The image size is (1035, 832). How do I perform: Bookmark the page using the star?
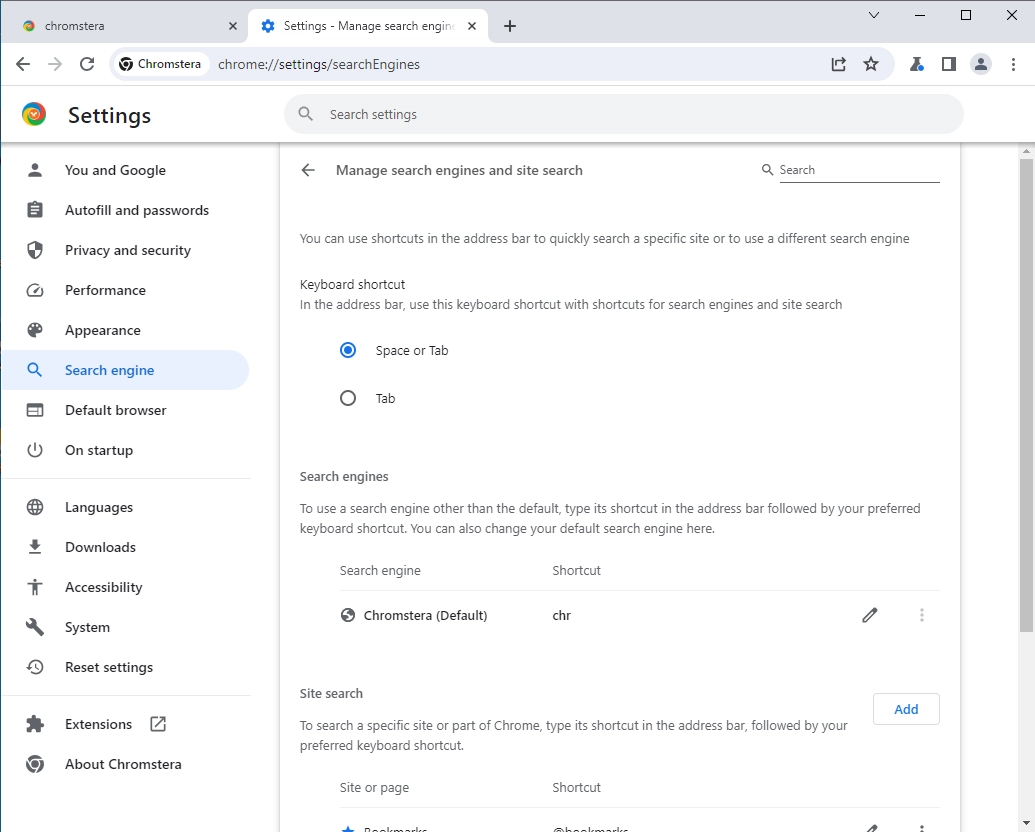[871, 63]
